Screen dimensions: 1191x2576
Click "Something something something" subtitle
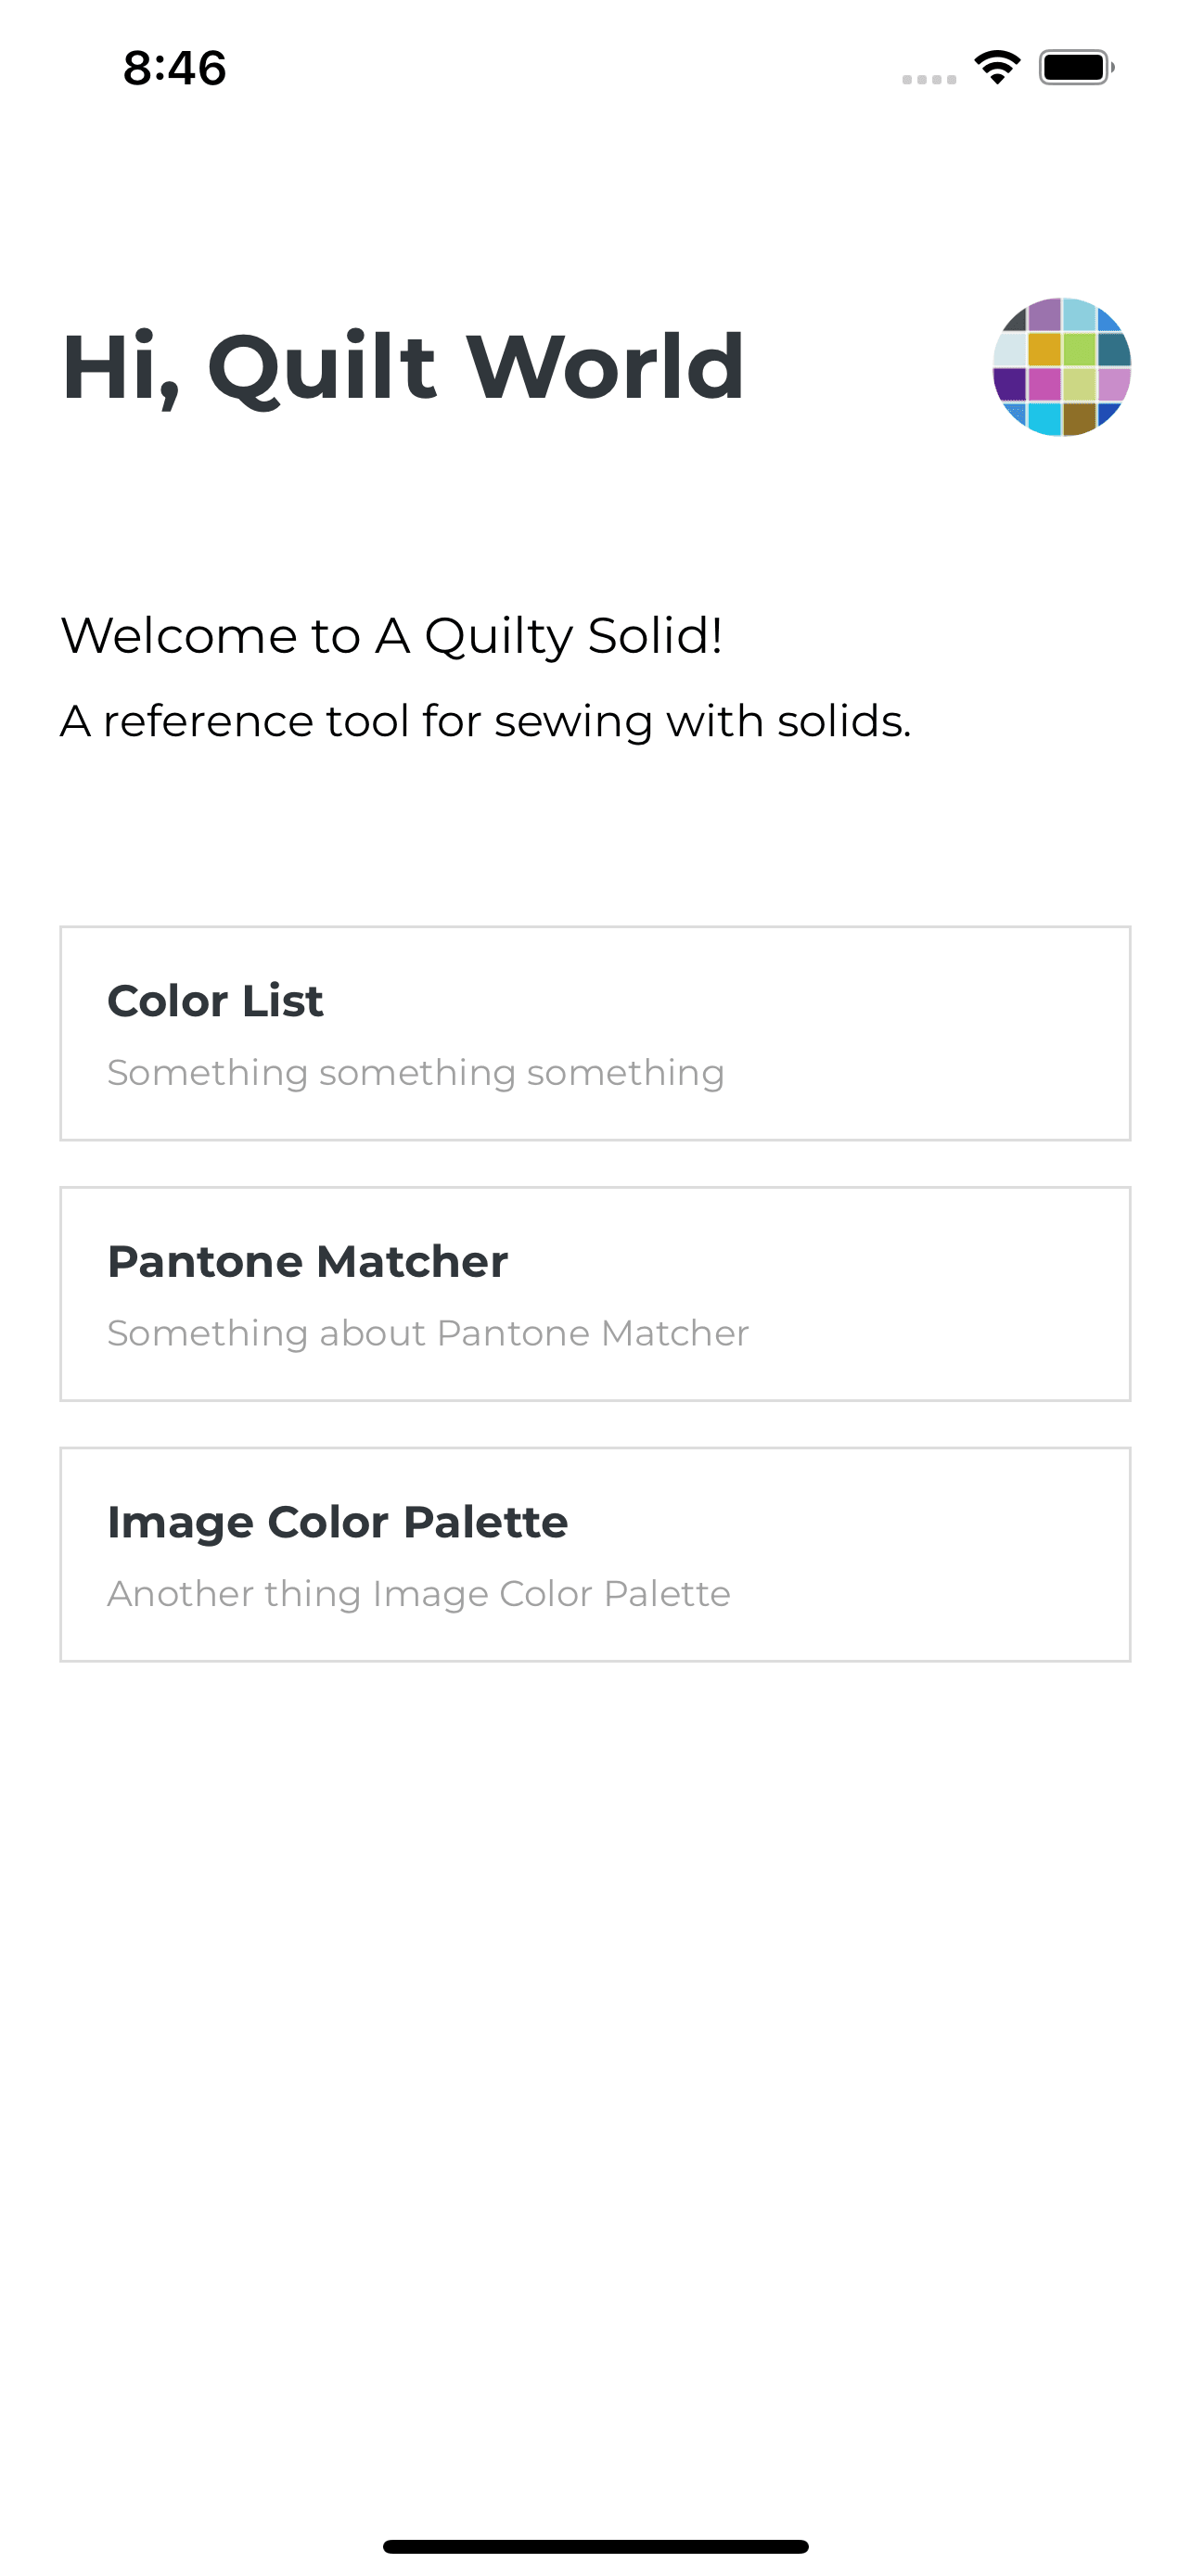pyautogui.click(x=416, y=1073)
